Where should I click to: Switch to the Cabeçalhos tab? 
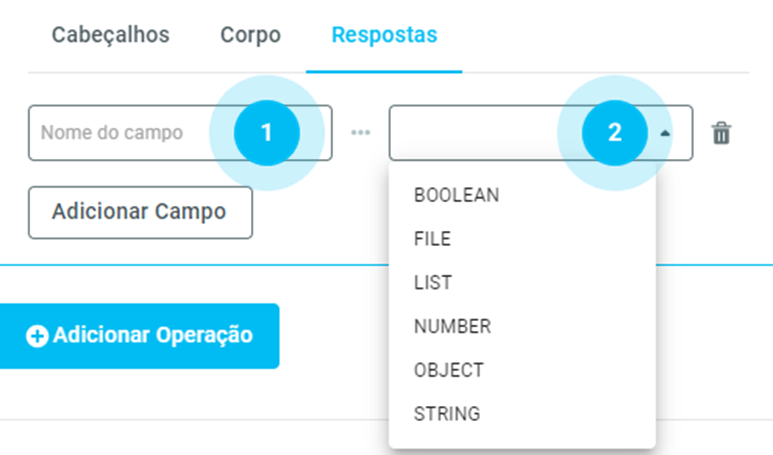110,35
